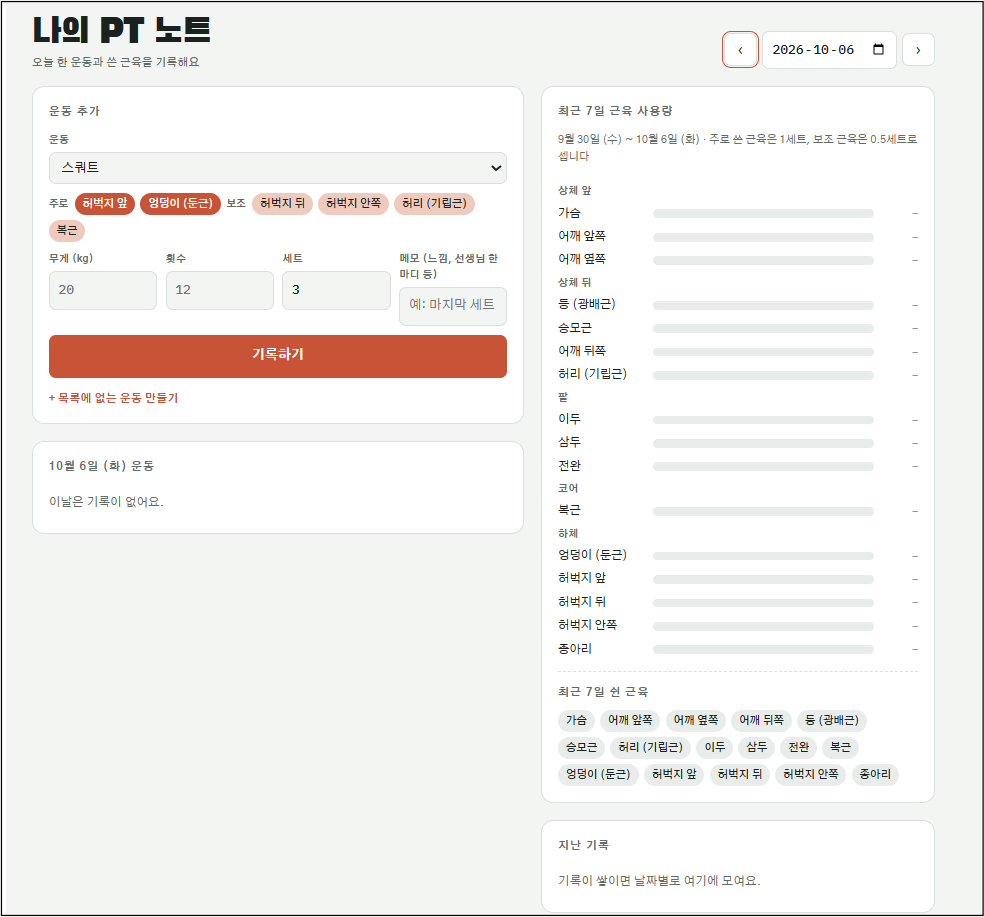Viewport: 984px width, 917px height.
Task: Click the 어깨 앞쪽 rested muscle chip
Action: (x=630, y=721)
